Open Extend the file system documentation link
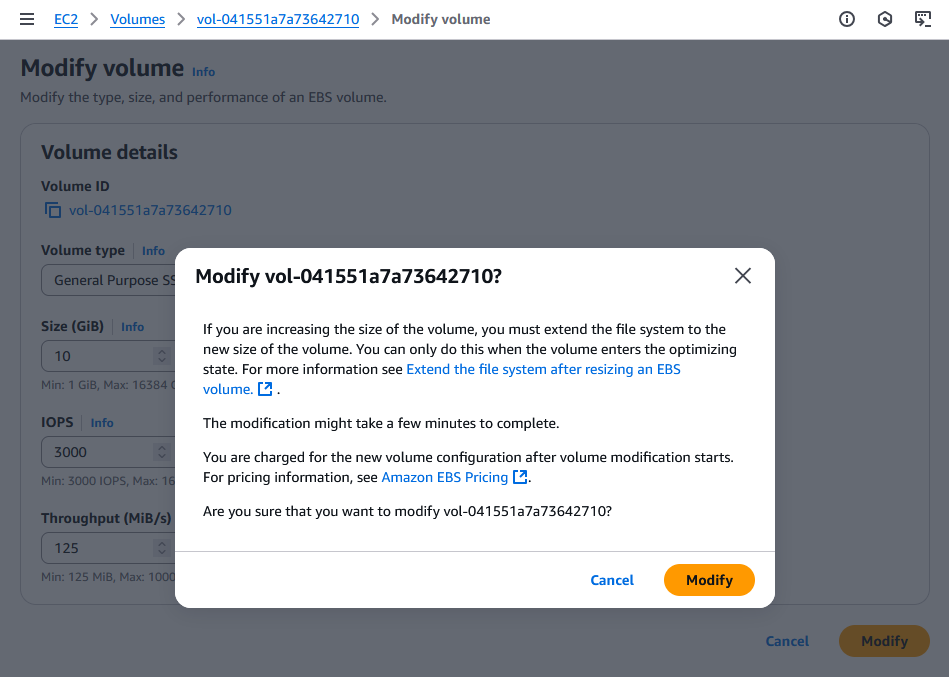 [442, 379]
